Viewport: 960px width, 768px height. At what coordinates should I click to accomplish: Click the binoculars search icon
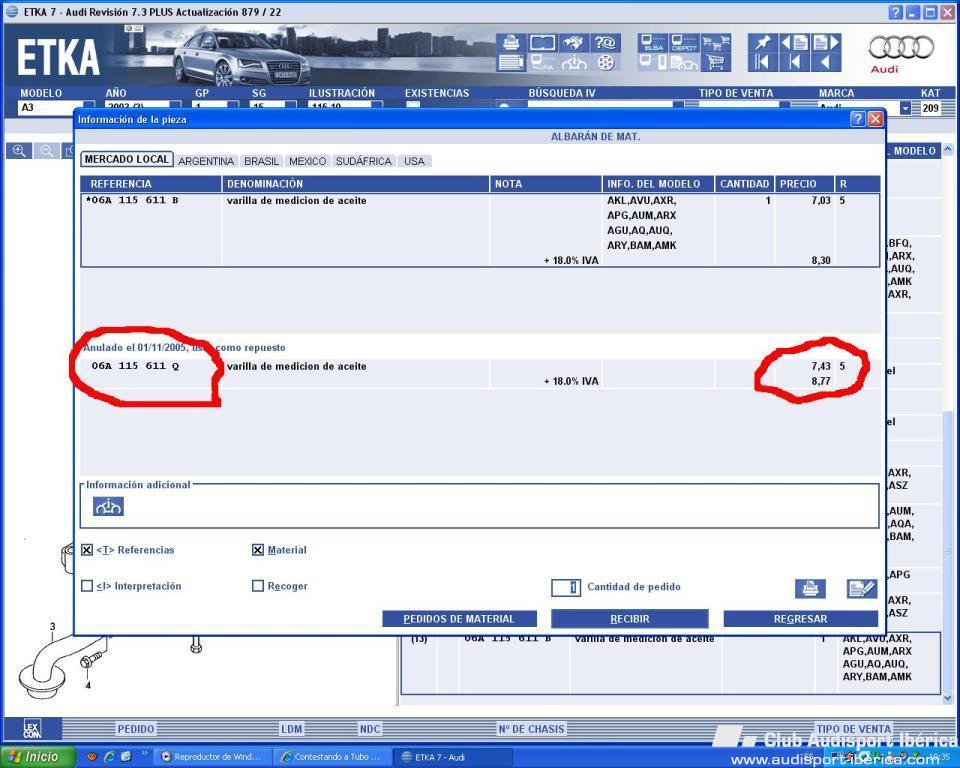[x=574, y=42]
